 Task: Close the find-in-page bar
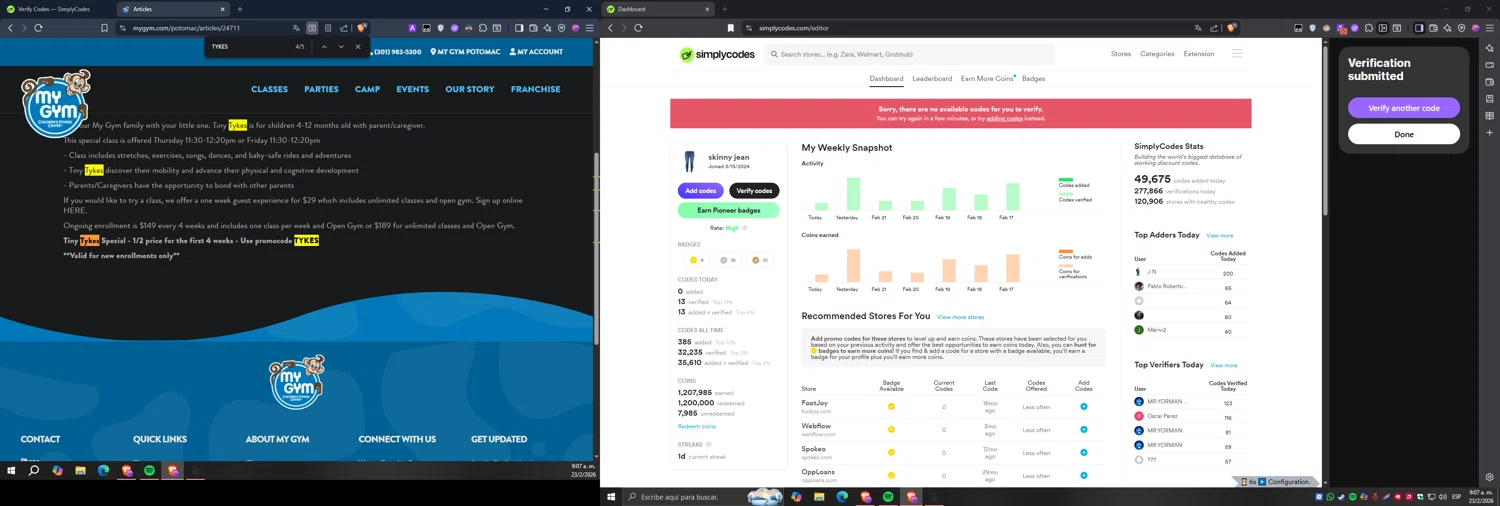(x=358, y=47)
